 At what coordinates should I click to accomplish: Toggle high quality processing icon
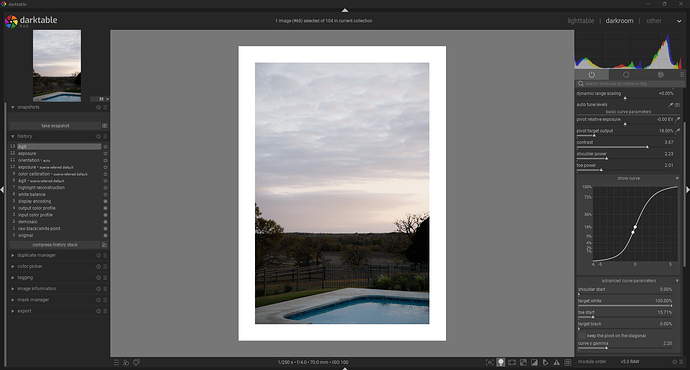512,363
